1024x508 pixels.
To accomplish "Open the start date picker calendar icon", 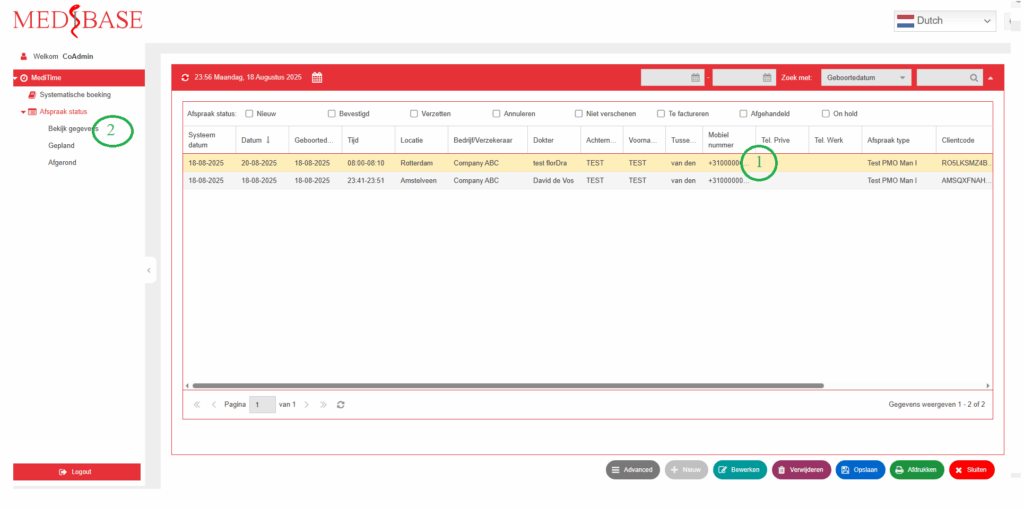I will point(696,78).
